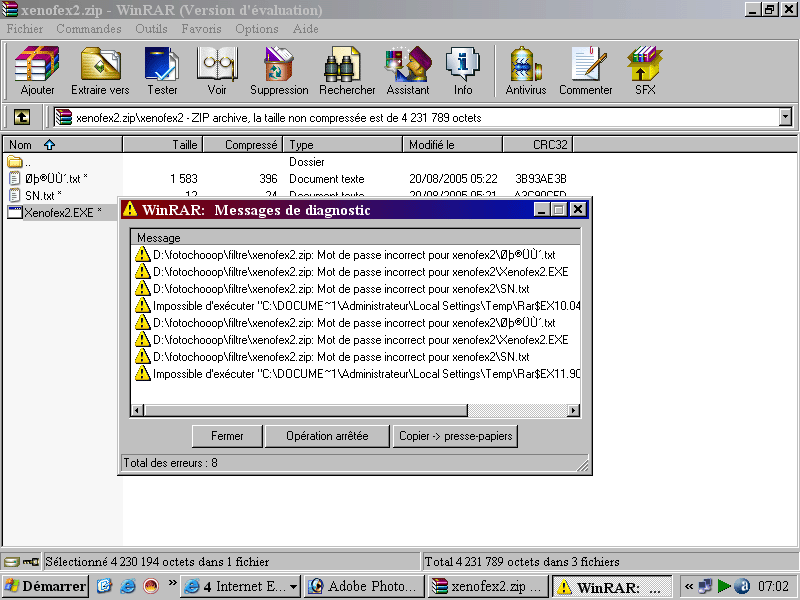Select the Xenofex2.EXE file icon

pos(15,212)
